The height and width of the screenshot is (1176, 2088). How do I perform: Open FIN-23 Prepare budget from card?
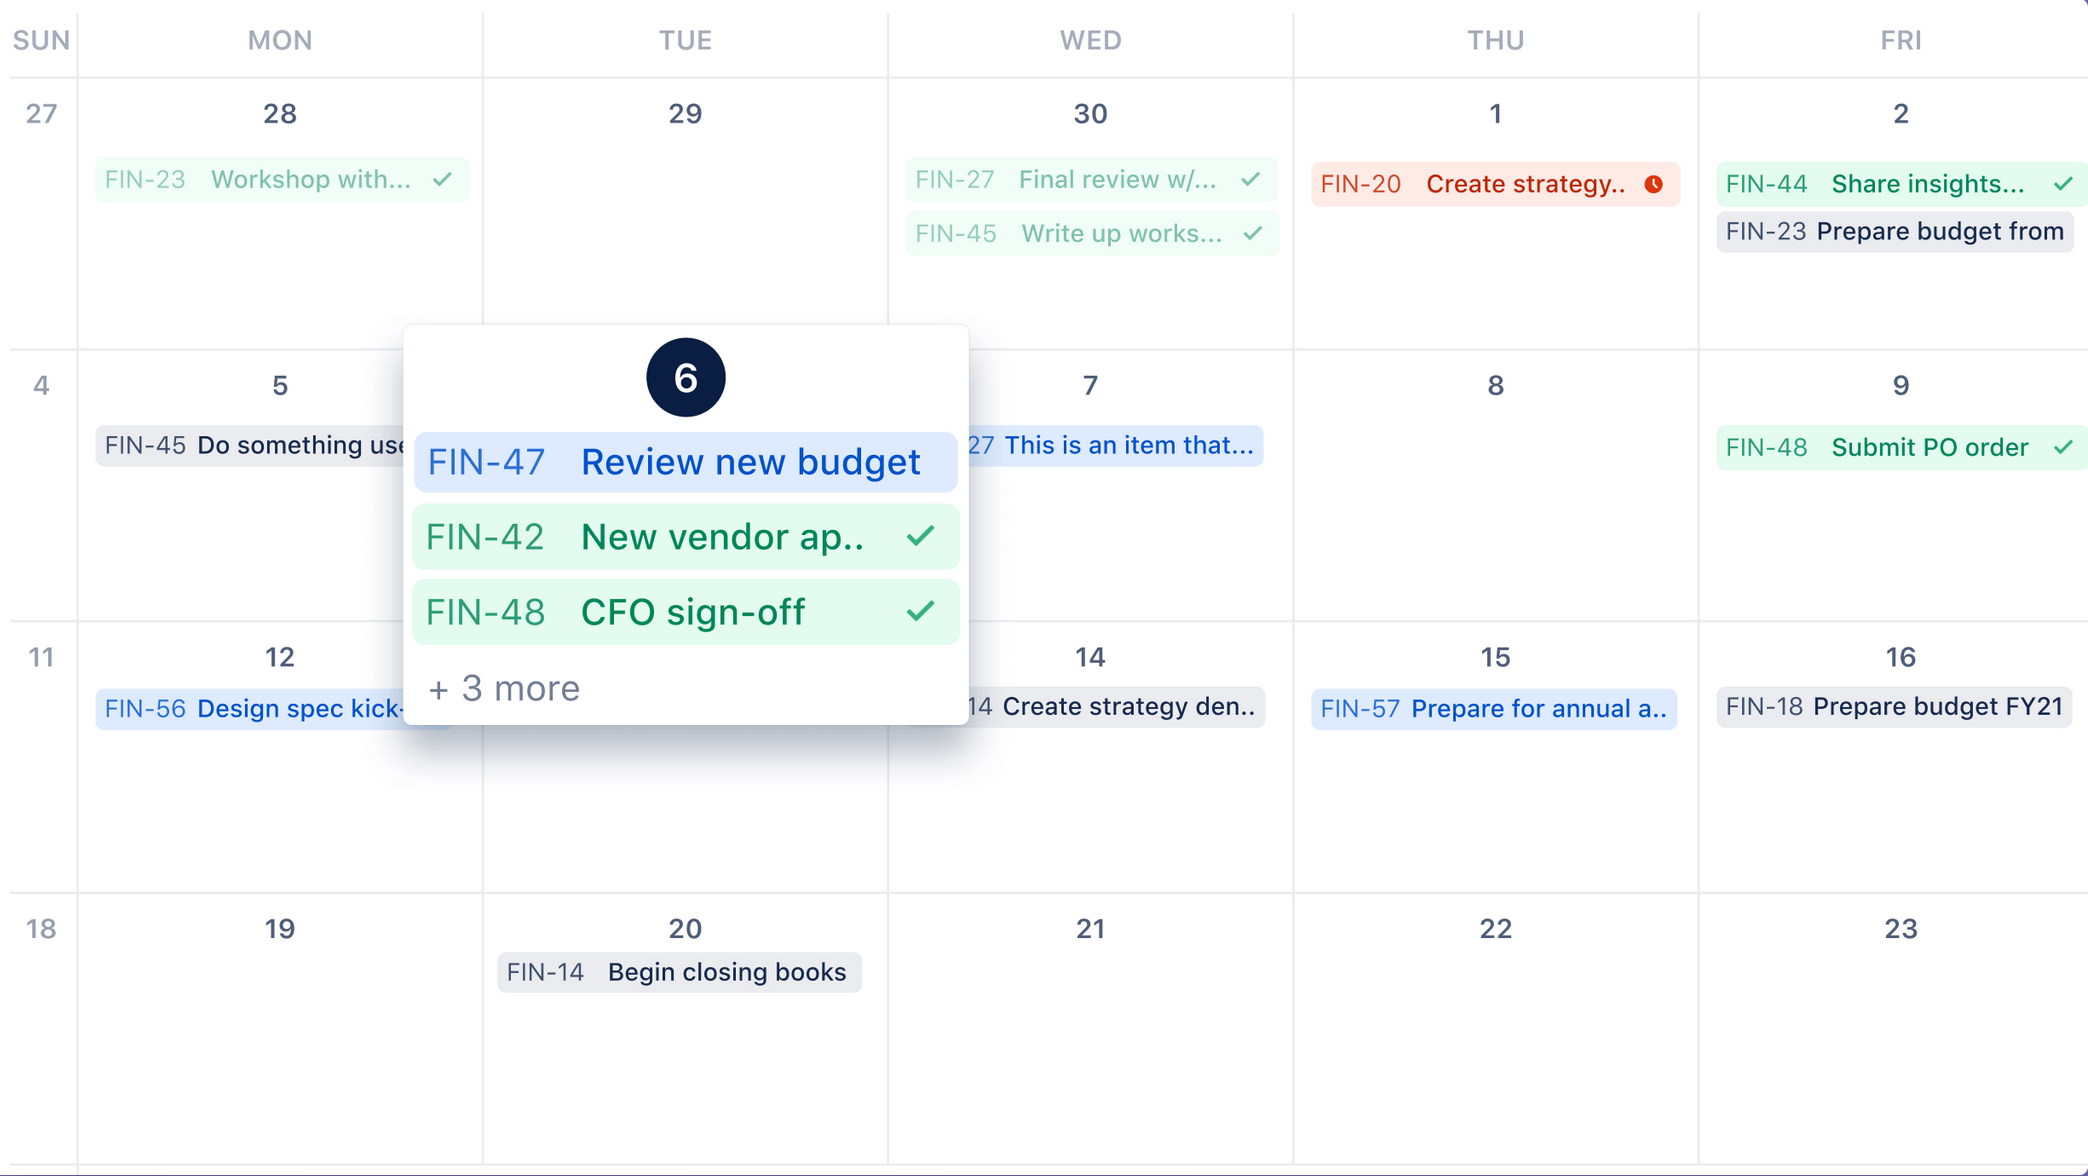1895,231
